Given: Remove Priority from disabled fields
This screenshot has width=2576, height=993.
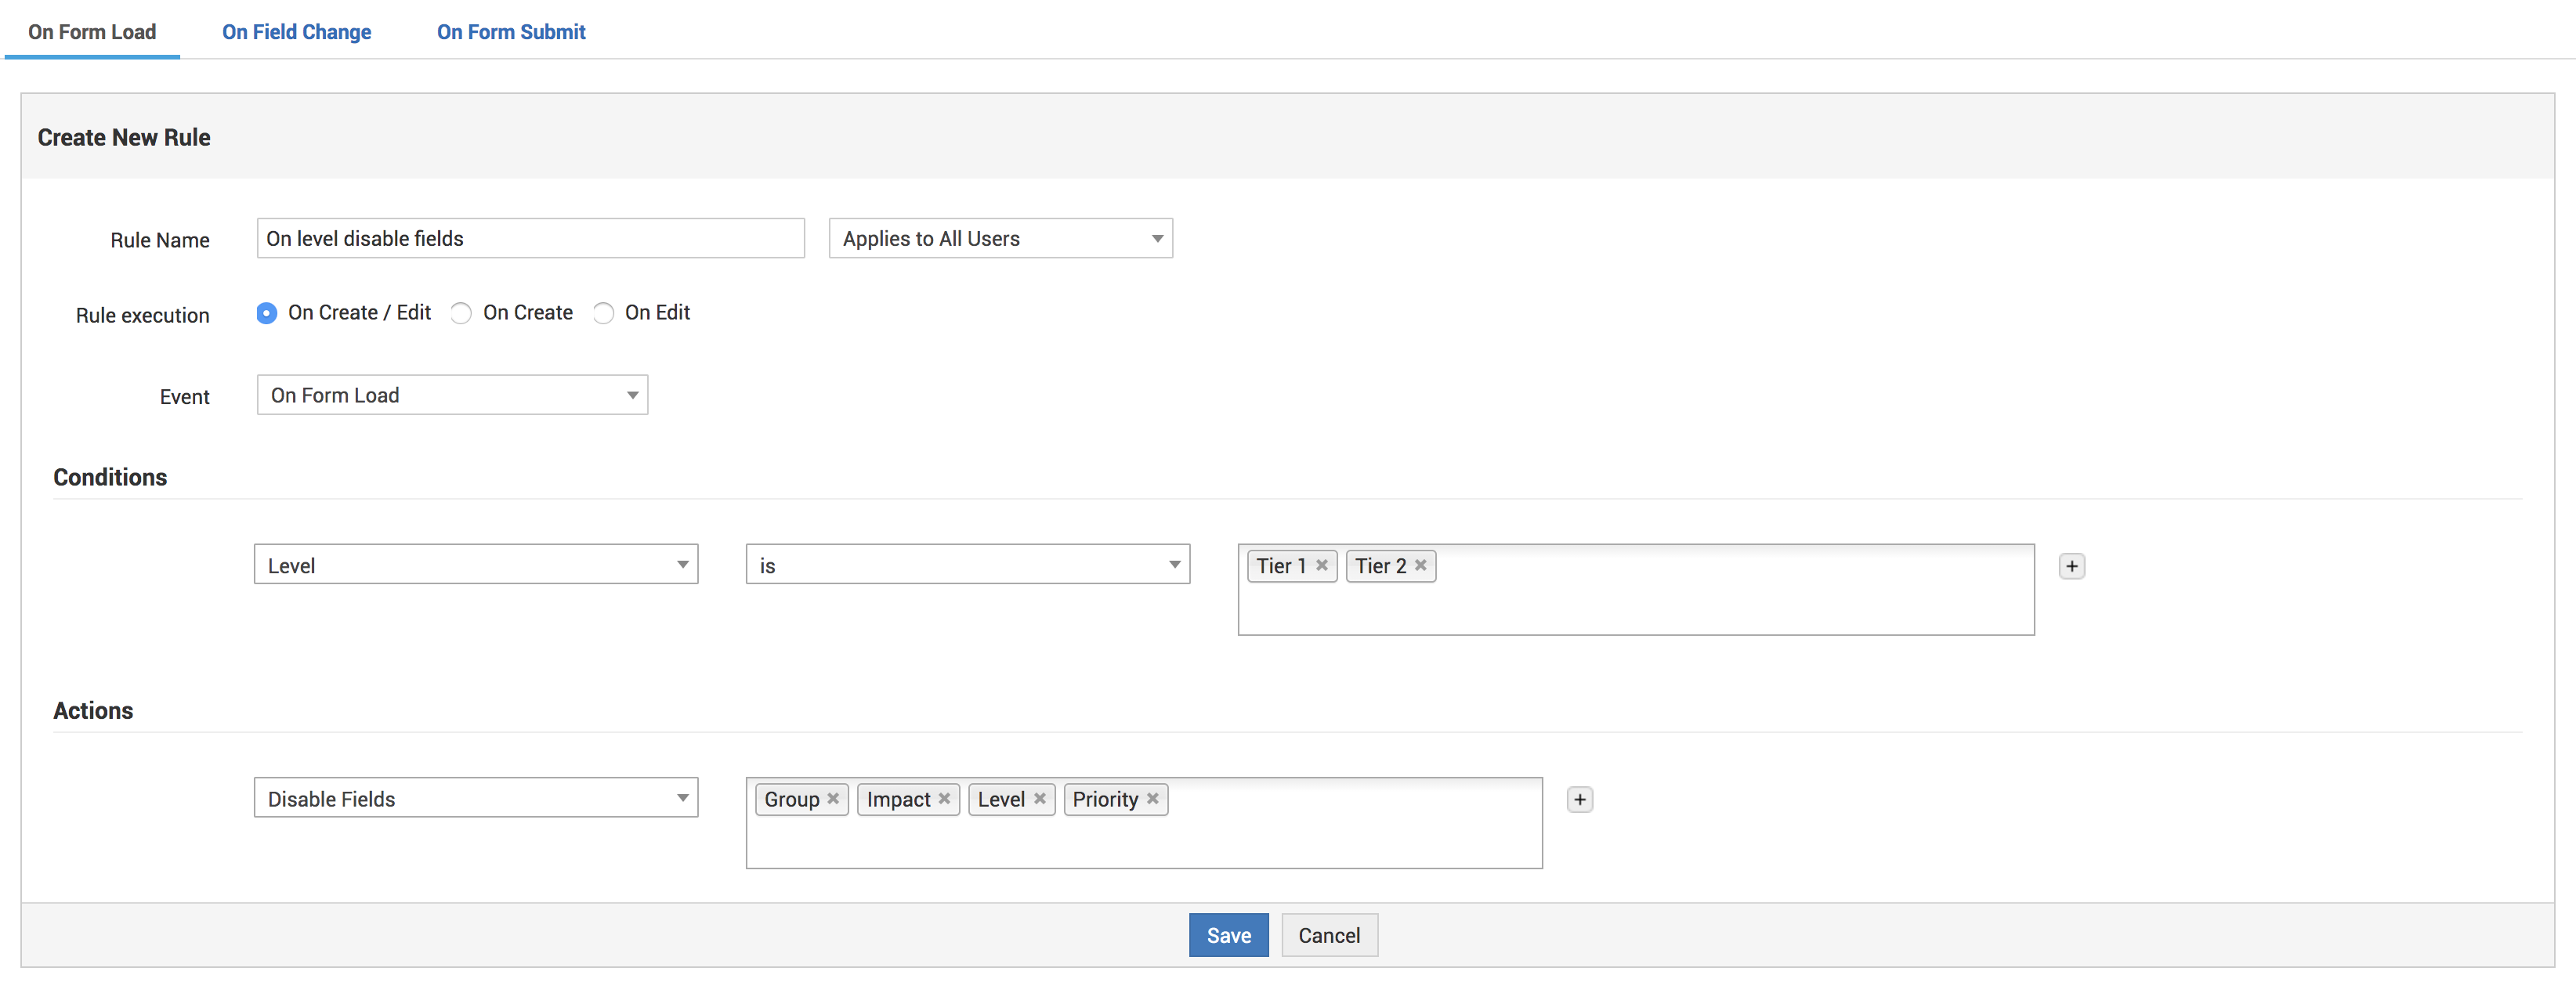Looking at the screenshot, I should pos(1152,798).
